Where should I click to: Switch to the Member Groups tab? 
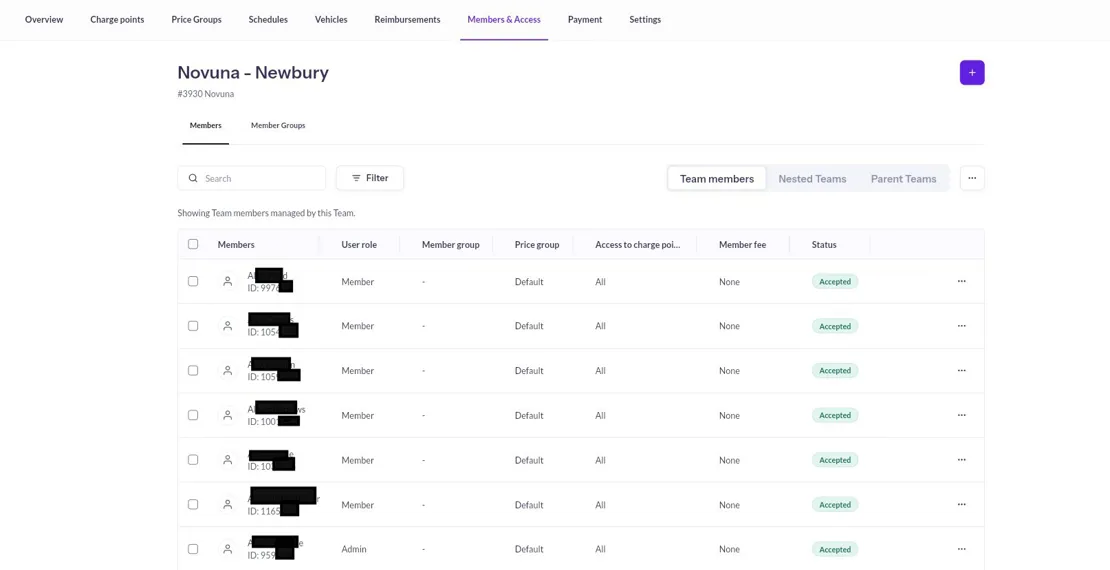click(x=278, y=126)
